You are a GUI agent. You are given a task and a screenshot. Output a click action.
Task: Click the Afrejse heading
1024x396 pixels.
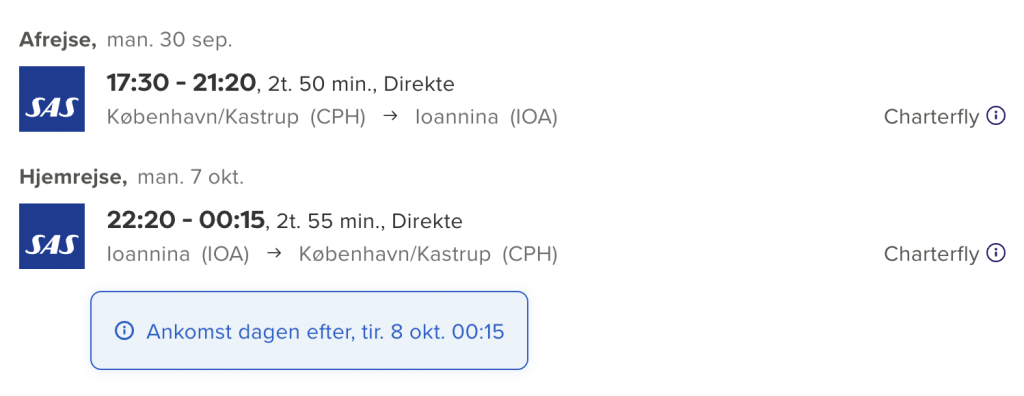point(58,41)
